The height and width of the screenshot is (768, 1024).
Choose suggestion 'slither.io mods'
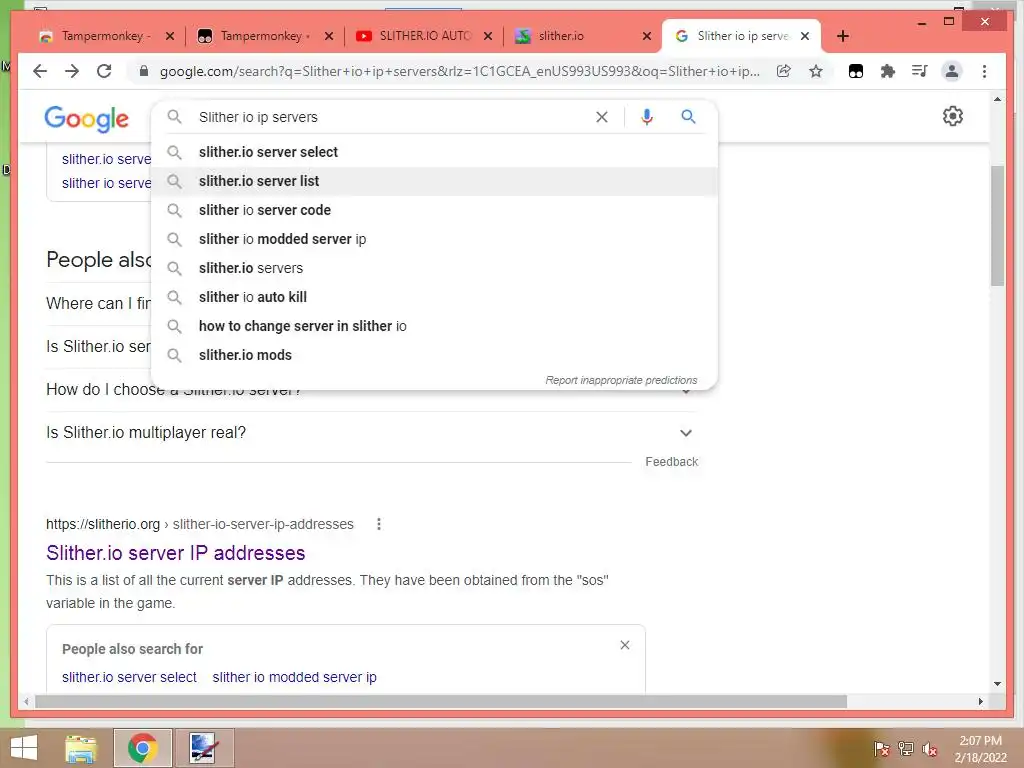tap(434, 355)
